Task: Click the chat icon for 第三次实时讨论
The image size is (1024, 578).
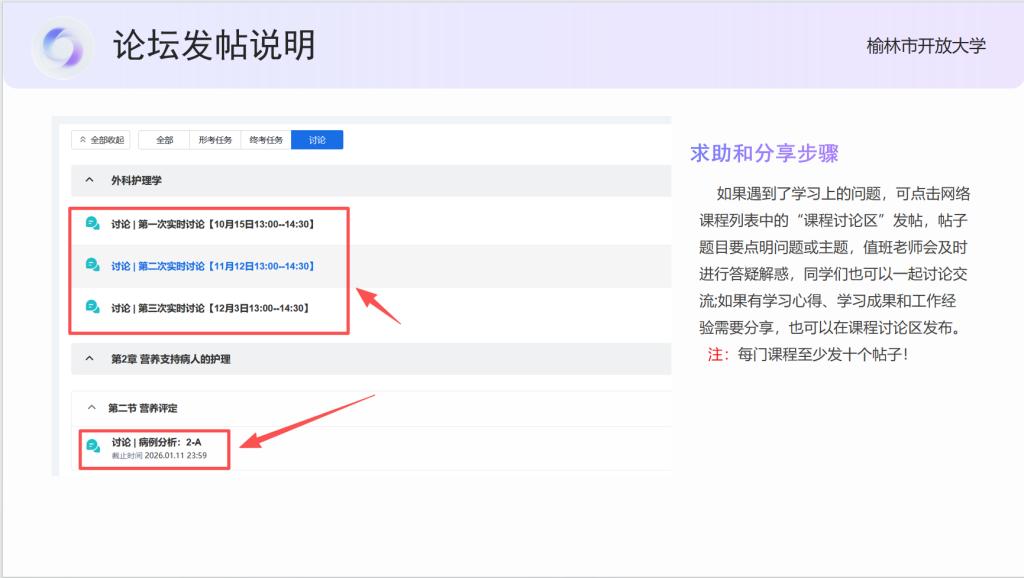Action: 93,307
